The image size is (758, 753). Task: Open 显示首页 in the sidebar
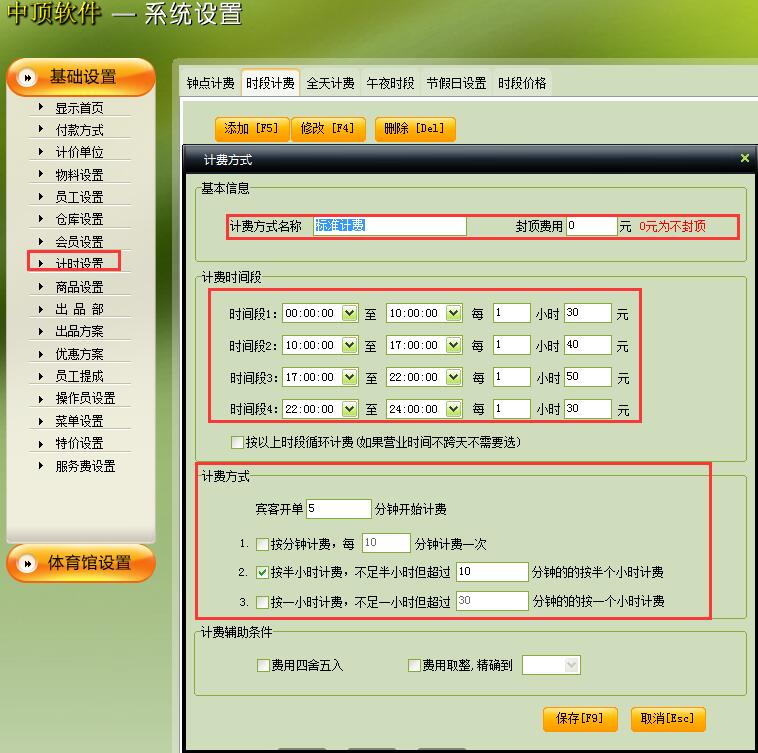[x=79, y=108]
